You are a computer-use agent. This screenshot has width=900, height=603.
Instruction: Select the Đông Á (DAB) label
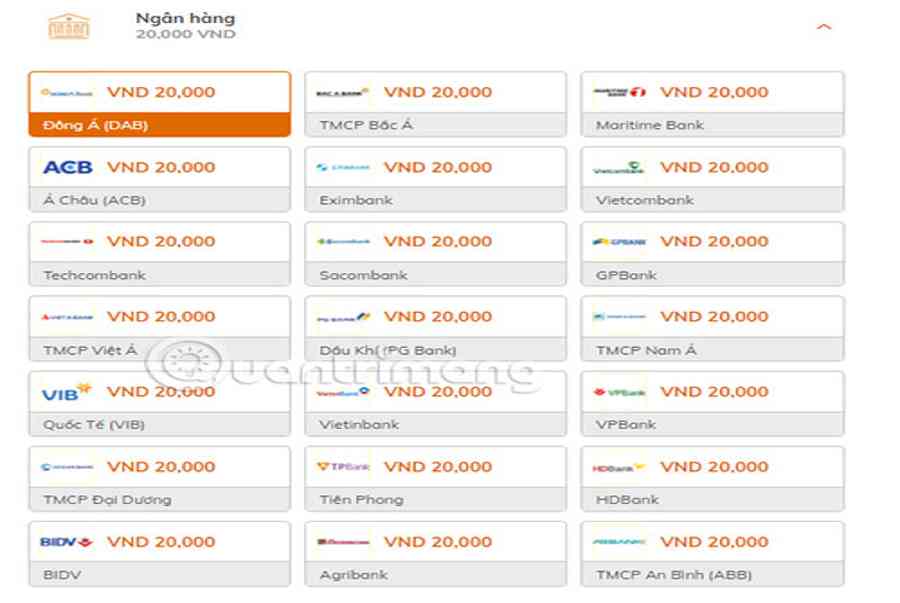pos(95,125)
